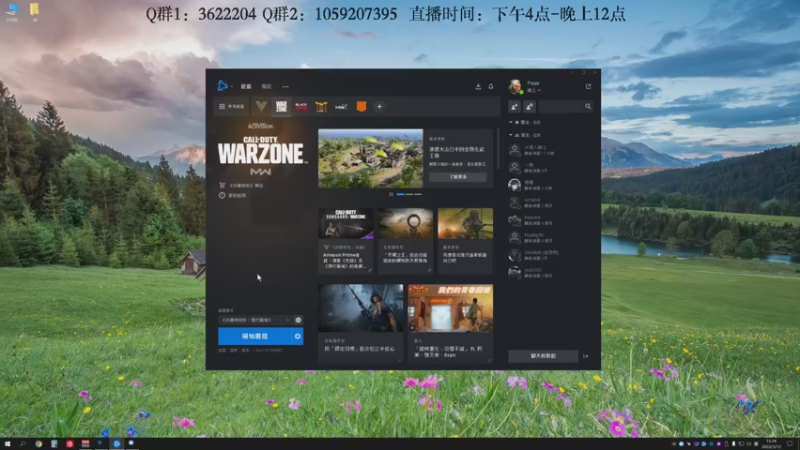Select the Warzone game tab
This screenshot has width=800, height=450.
point(281,107)
